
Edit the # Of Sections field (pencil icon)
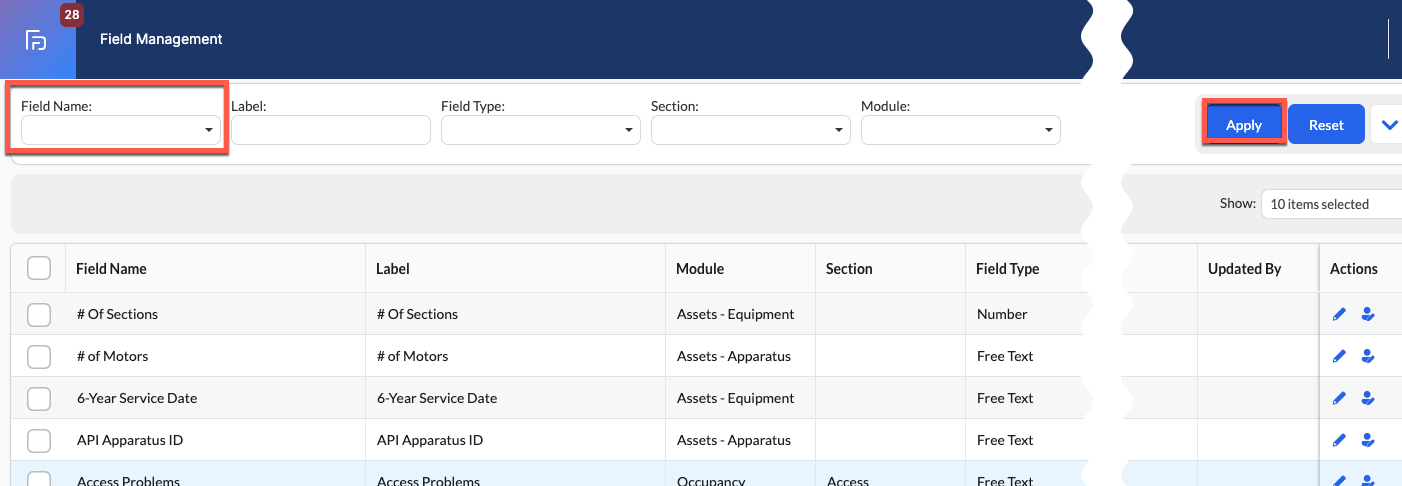(1340, 314)
